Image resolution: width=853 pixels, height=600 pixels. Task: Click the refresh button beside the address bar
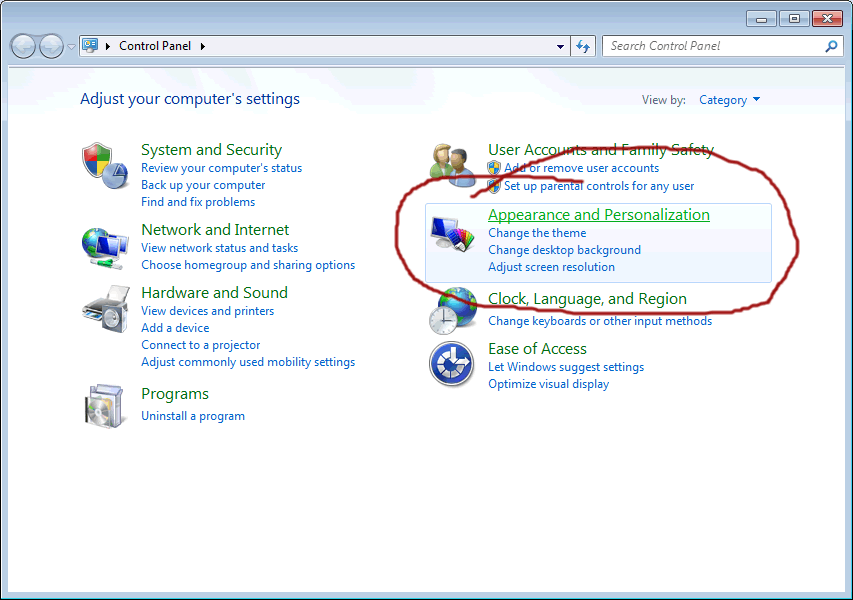click(x=583, y=46)
